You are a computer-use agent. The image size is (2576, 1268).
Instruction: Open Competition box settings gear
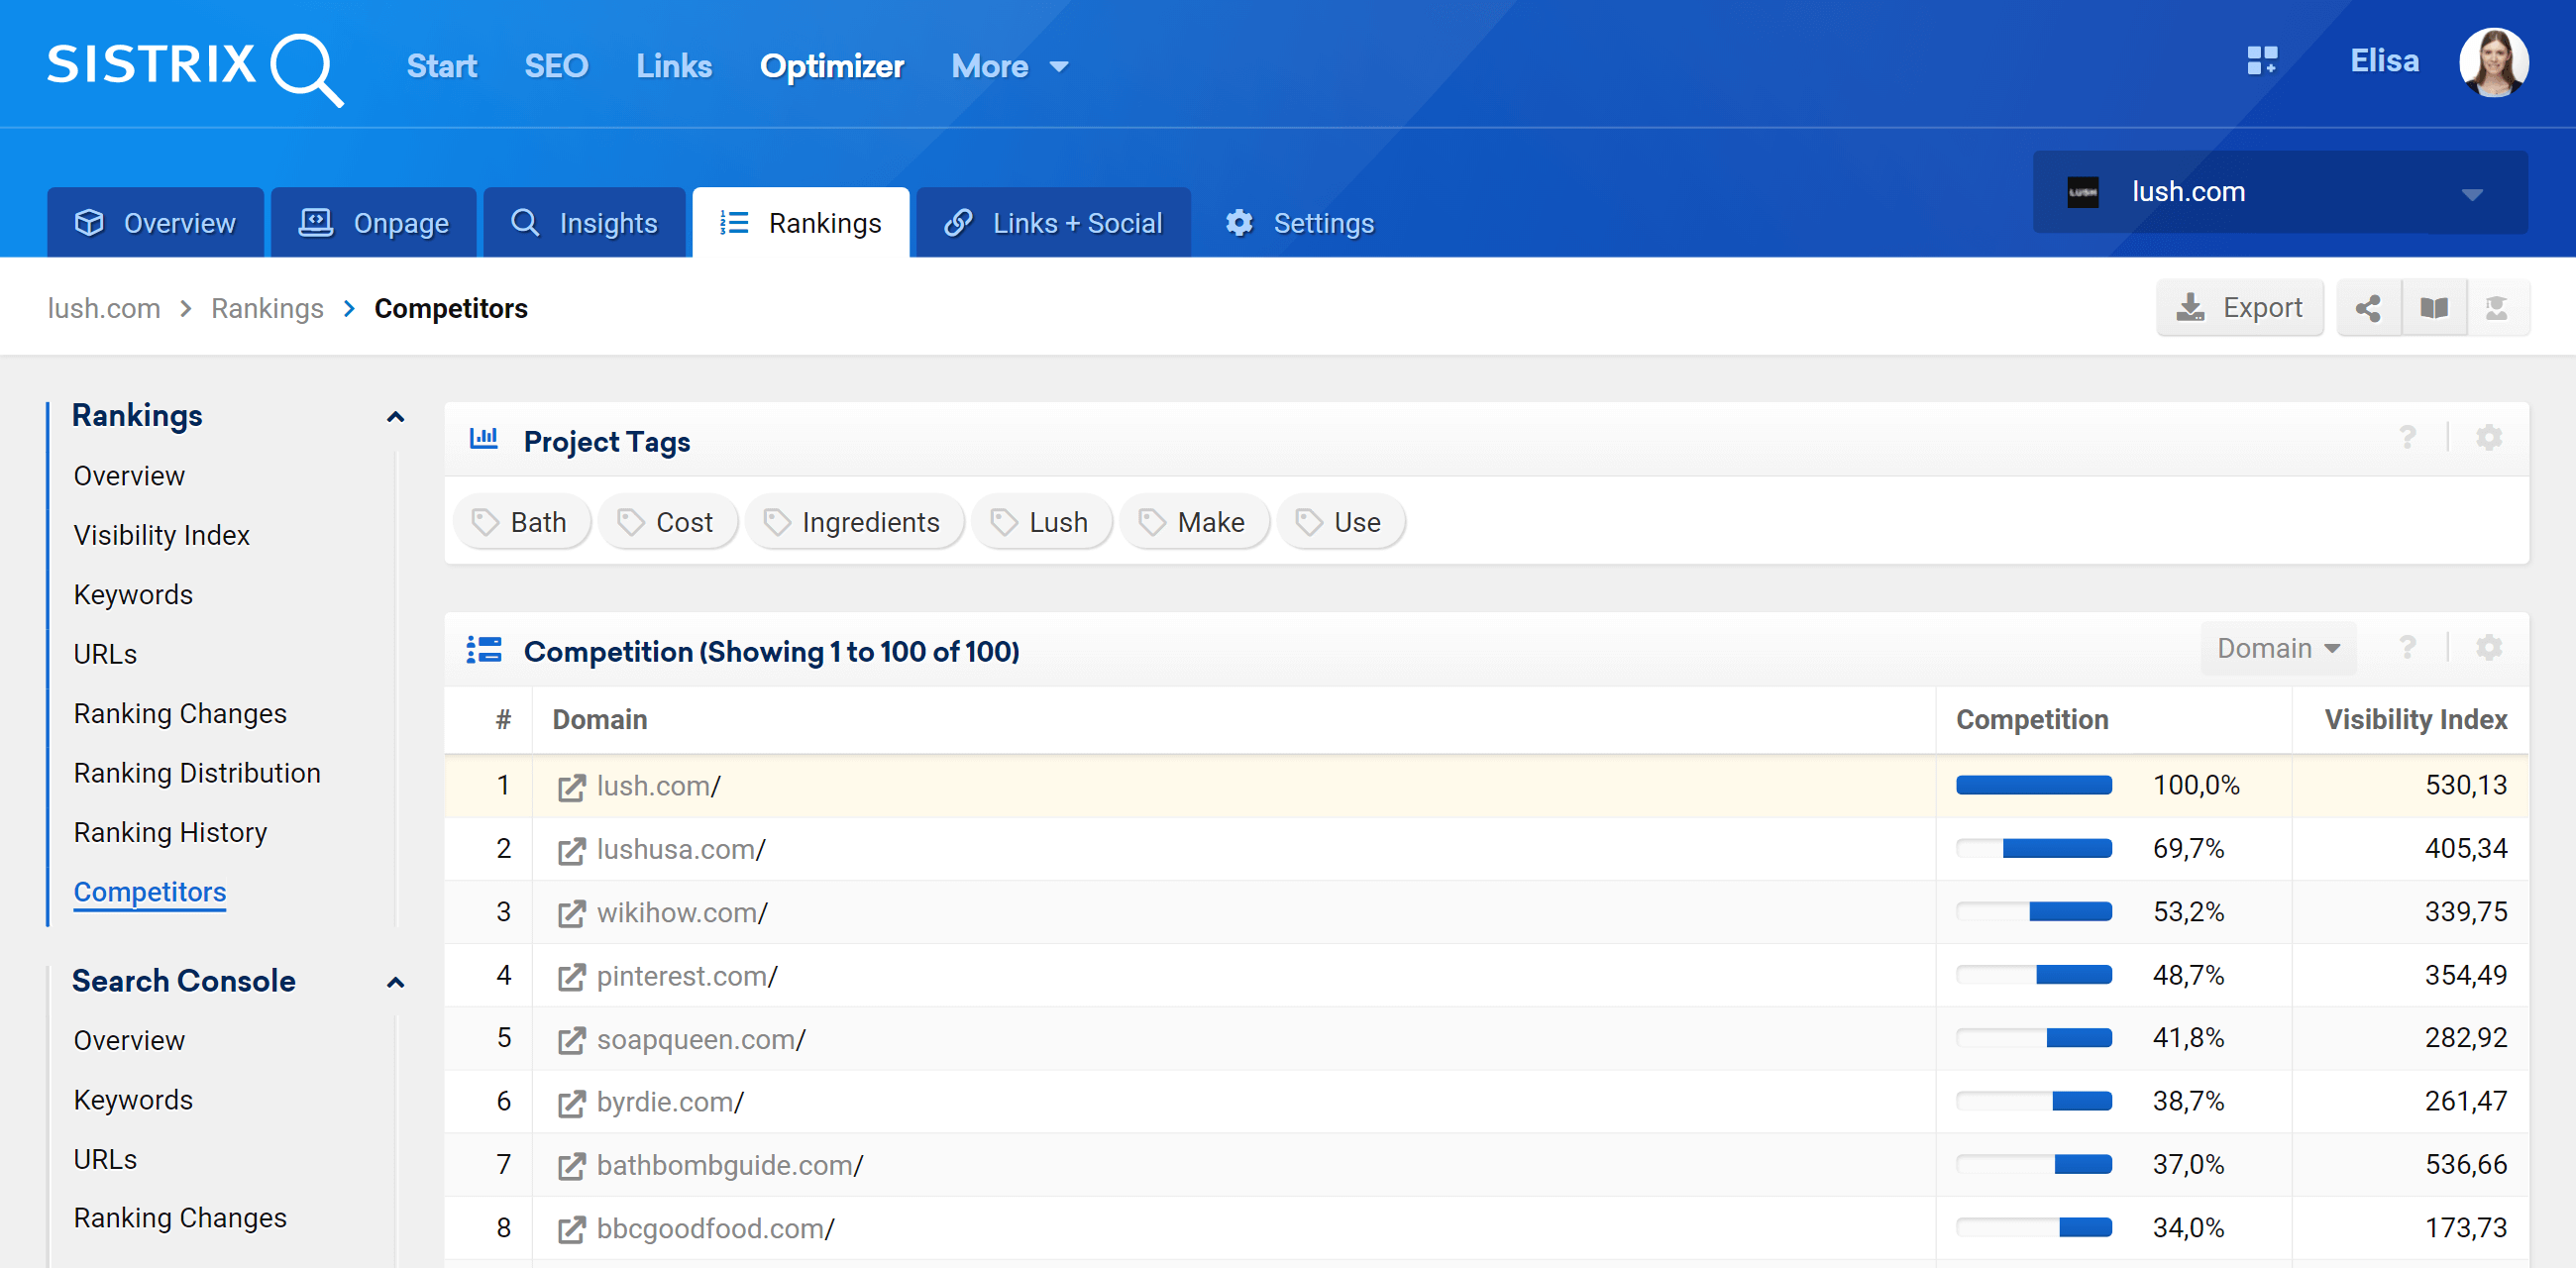click(x=2488, y=648)
